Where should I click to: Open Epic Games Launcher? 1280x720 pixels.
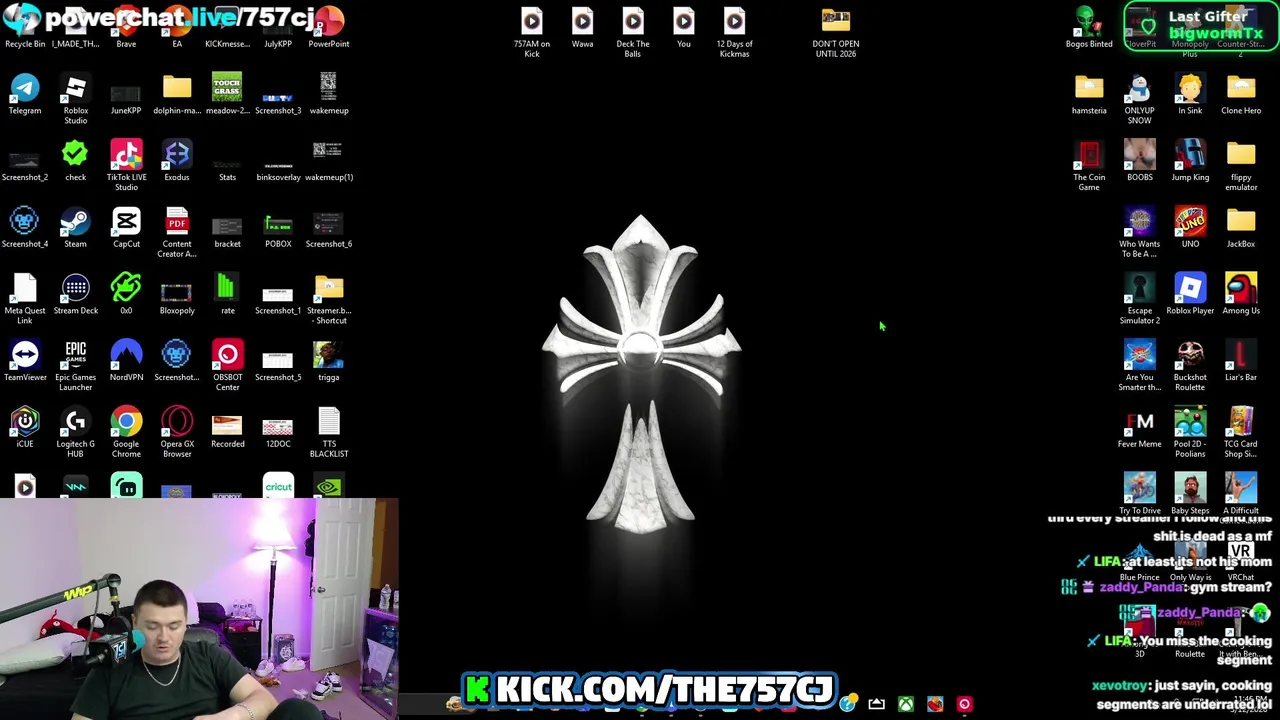(75, 365)
